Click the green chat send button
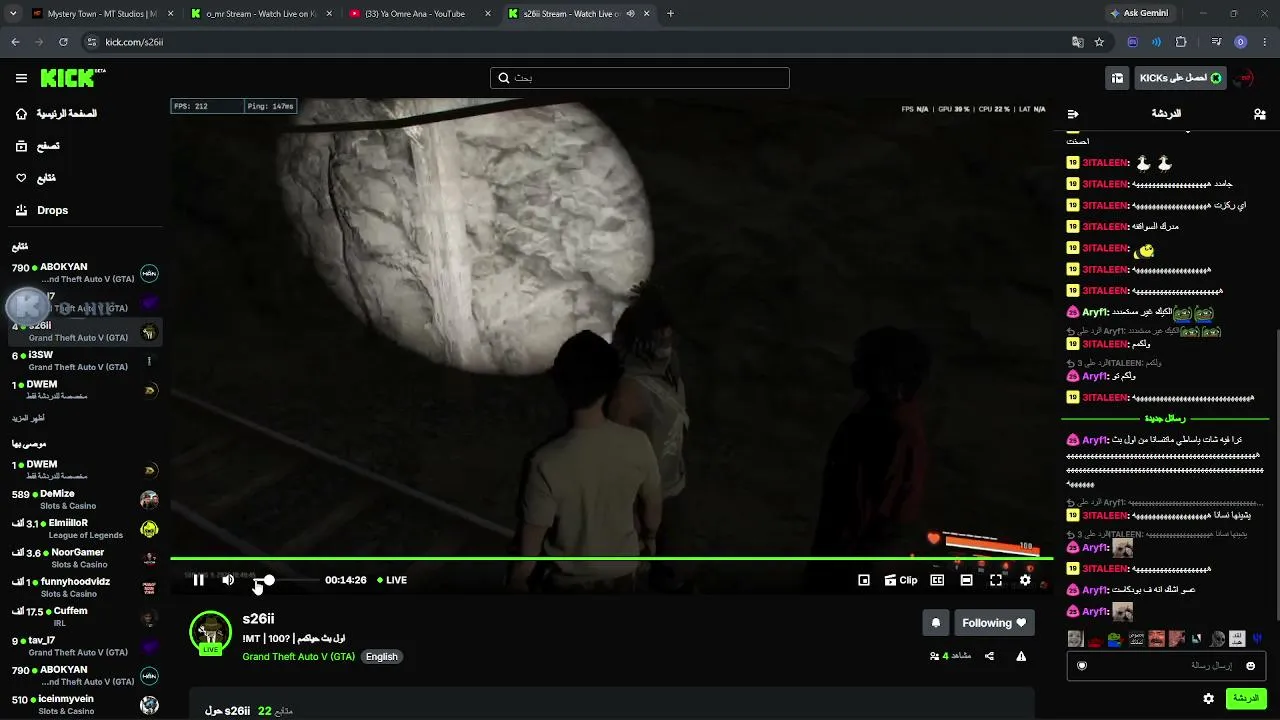Image resolution: width=1280 pixels, height=720 pixels. [1246, 698]
